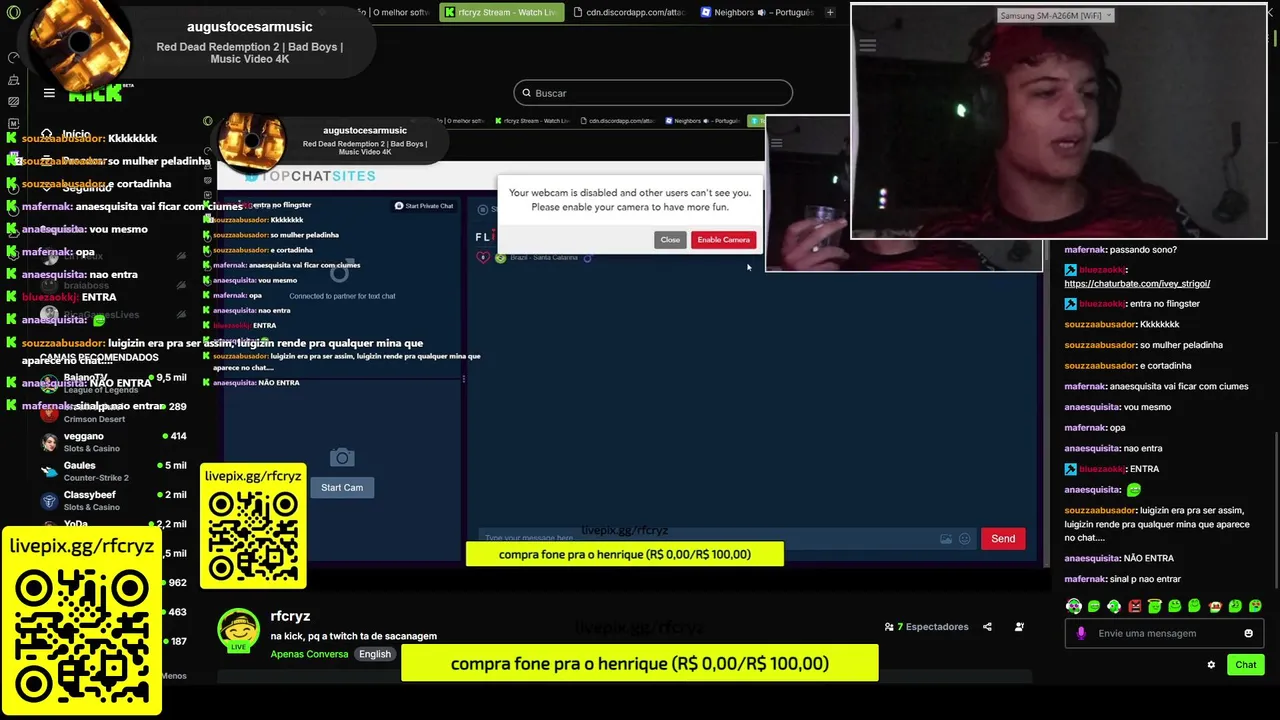The image size is (1280, 720).
Task: Click the Samsung SM-A266M WiFi camera label
Action: point(1056,15)
